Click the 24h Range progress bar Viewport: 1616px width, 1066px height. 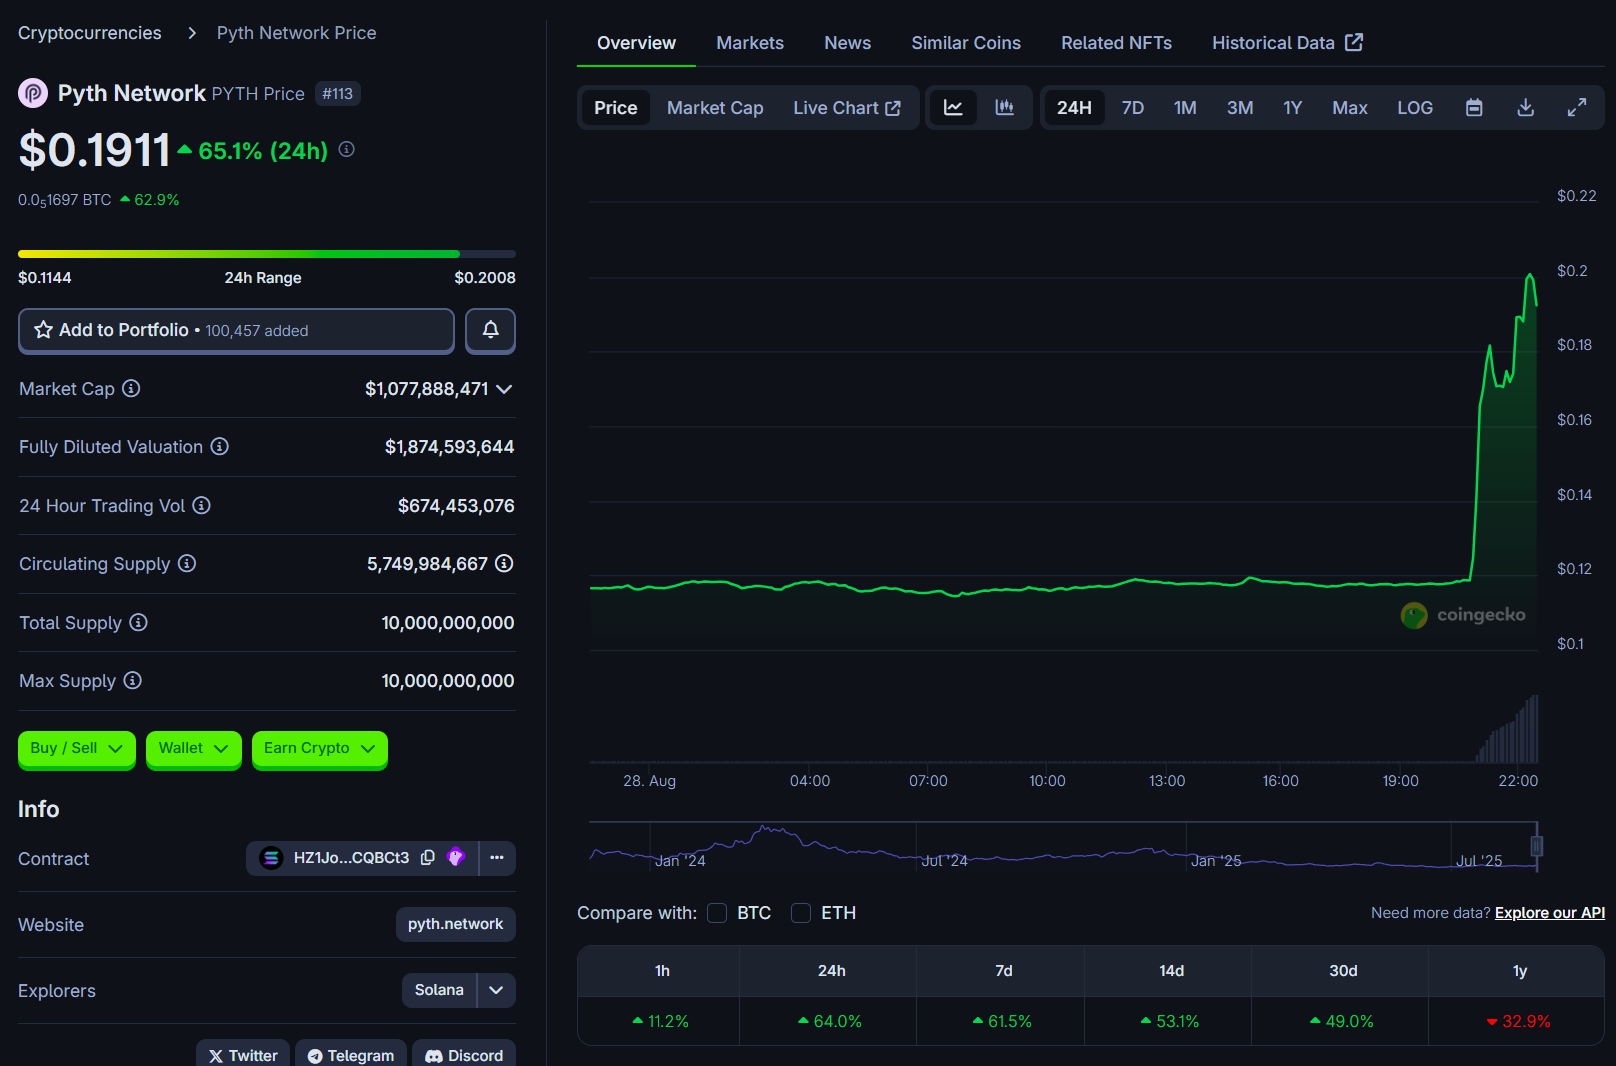(267, 254)
